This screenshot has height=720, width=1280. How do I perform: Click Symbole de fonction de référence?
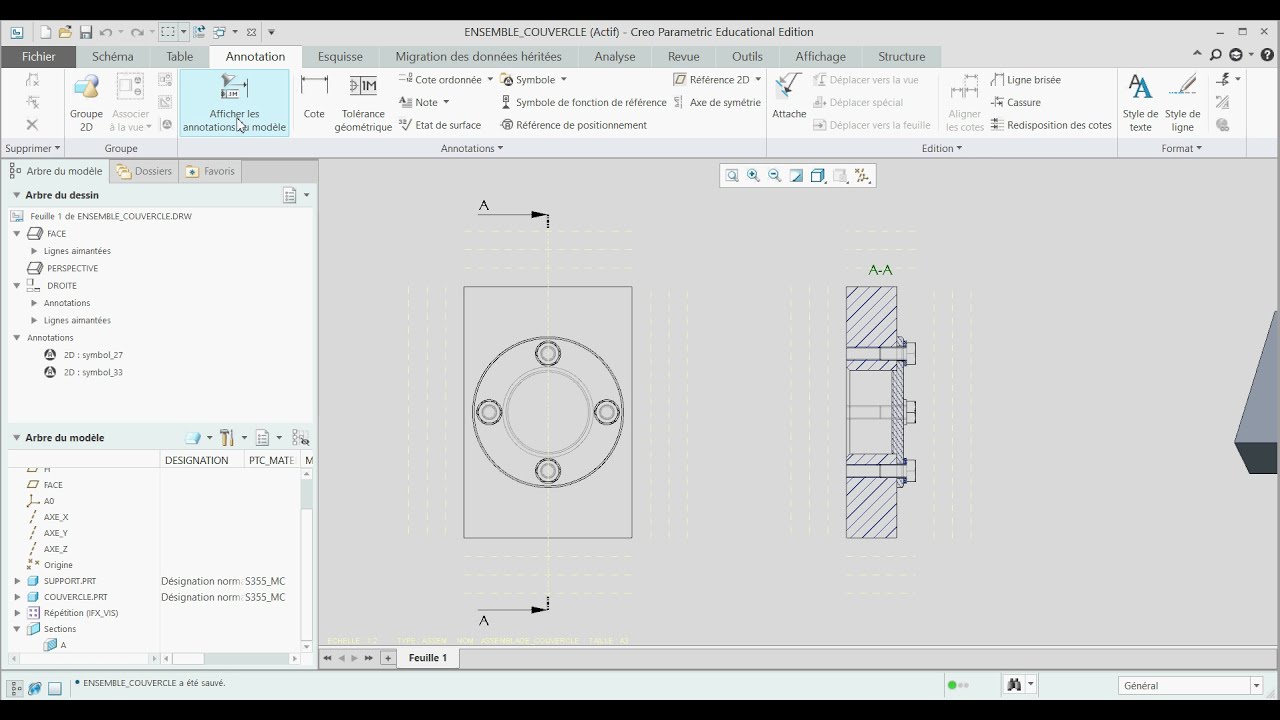tap(583, 102)
